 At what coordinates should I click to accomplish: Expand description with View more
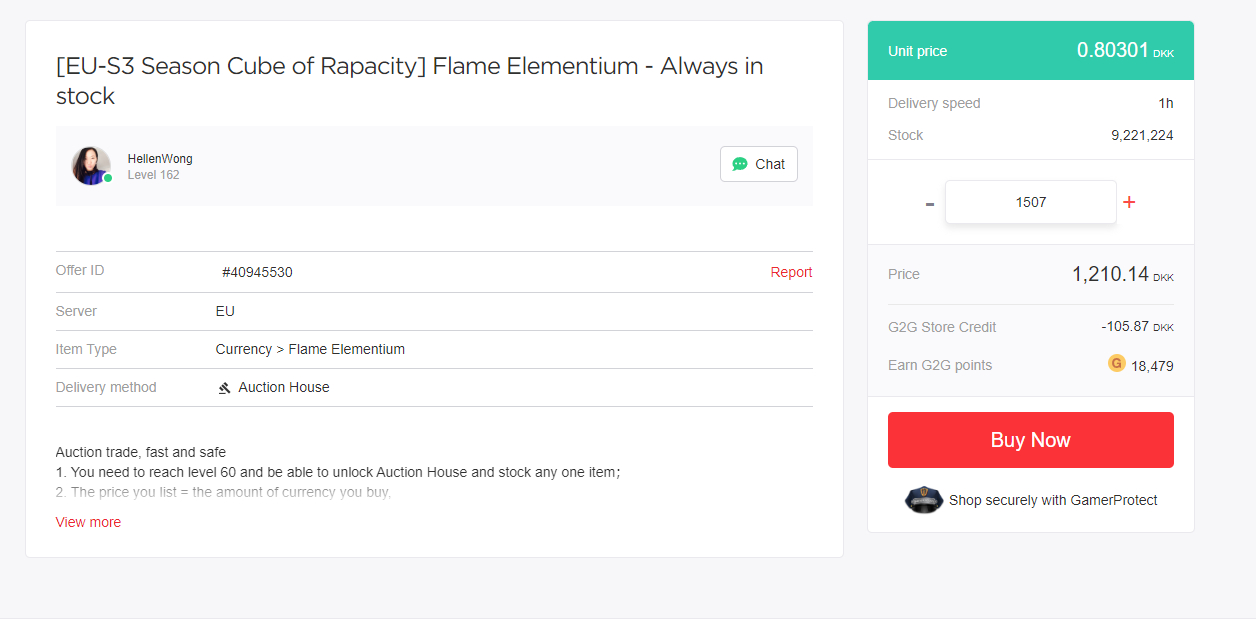point(88,522)
